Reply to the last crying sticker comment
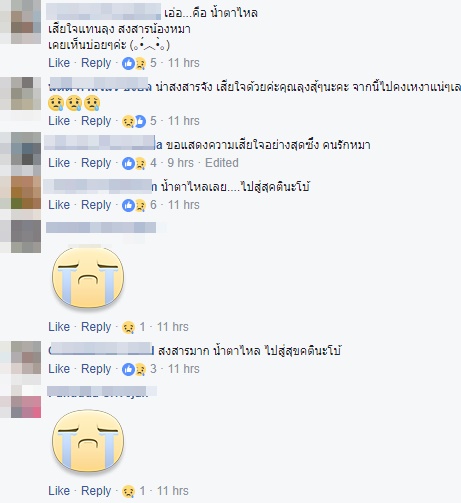 pos(96,491)
